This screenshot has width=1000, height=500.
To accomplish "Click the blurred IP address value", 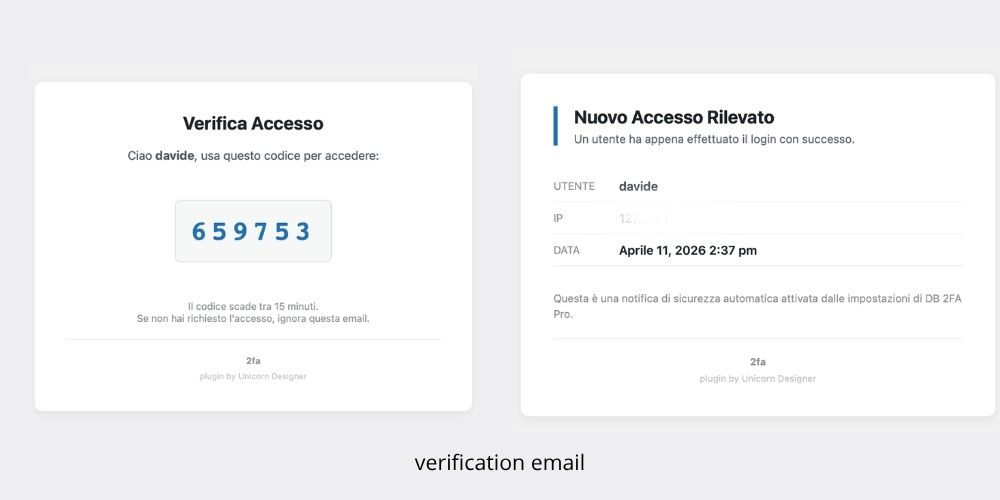I will coord(643,219).
